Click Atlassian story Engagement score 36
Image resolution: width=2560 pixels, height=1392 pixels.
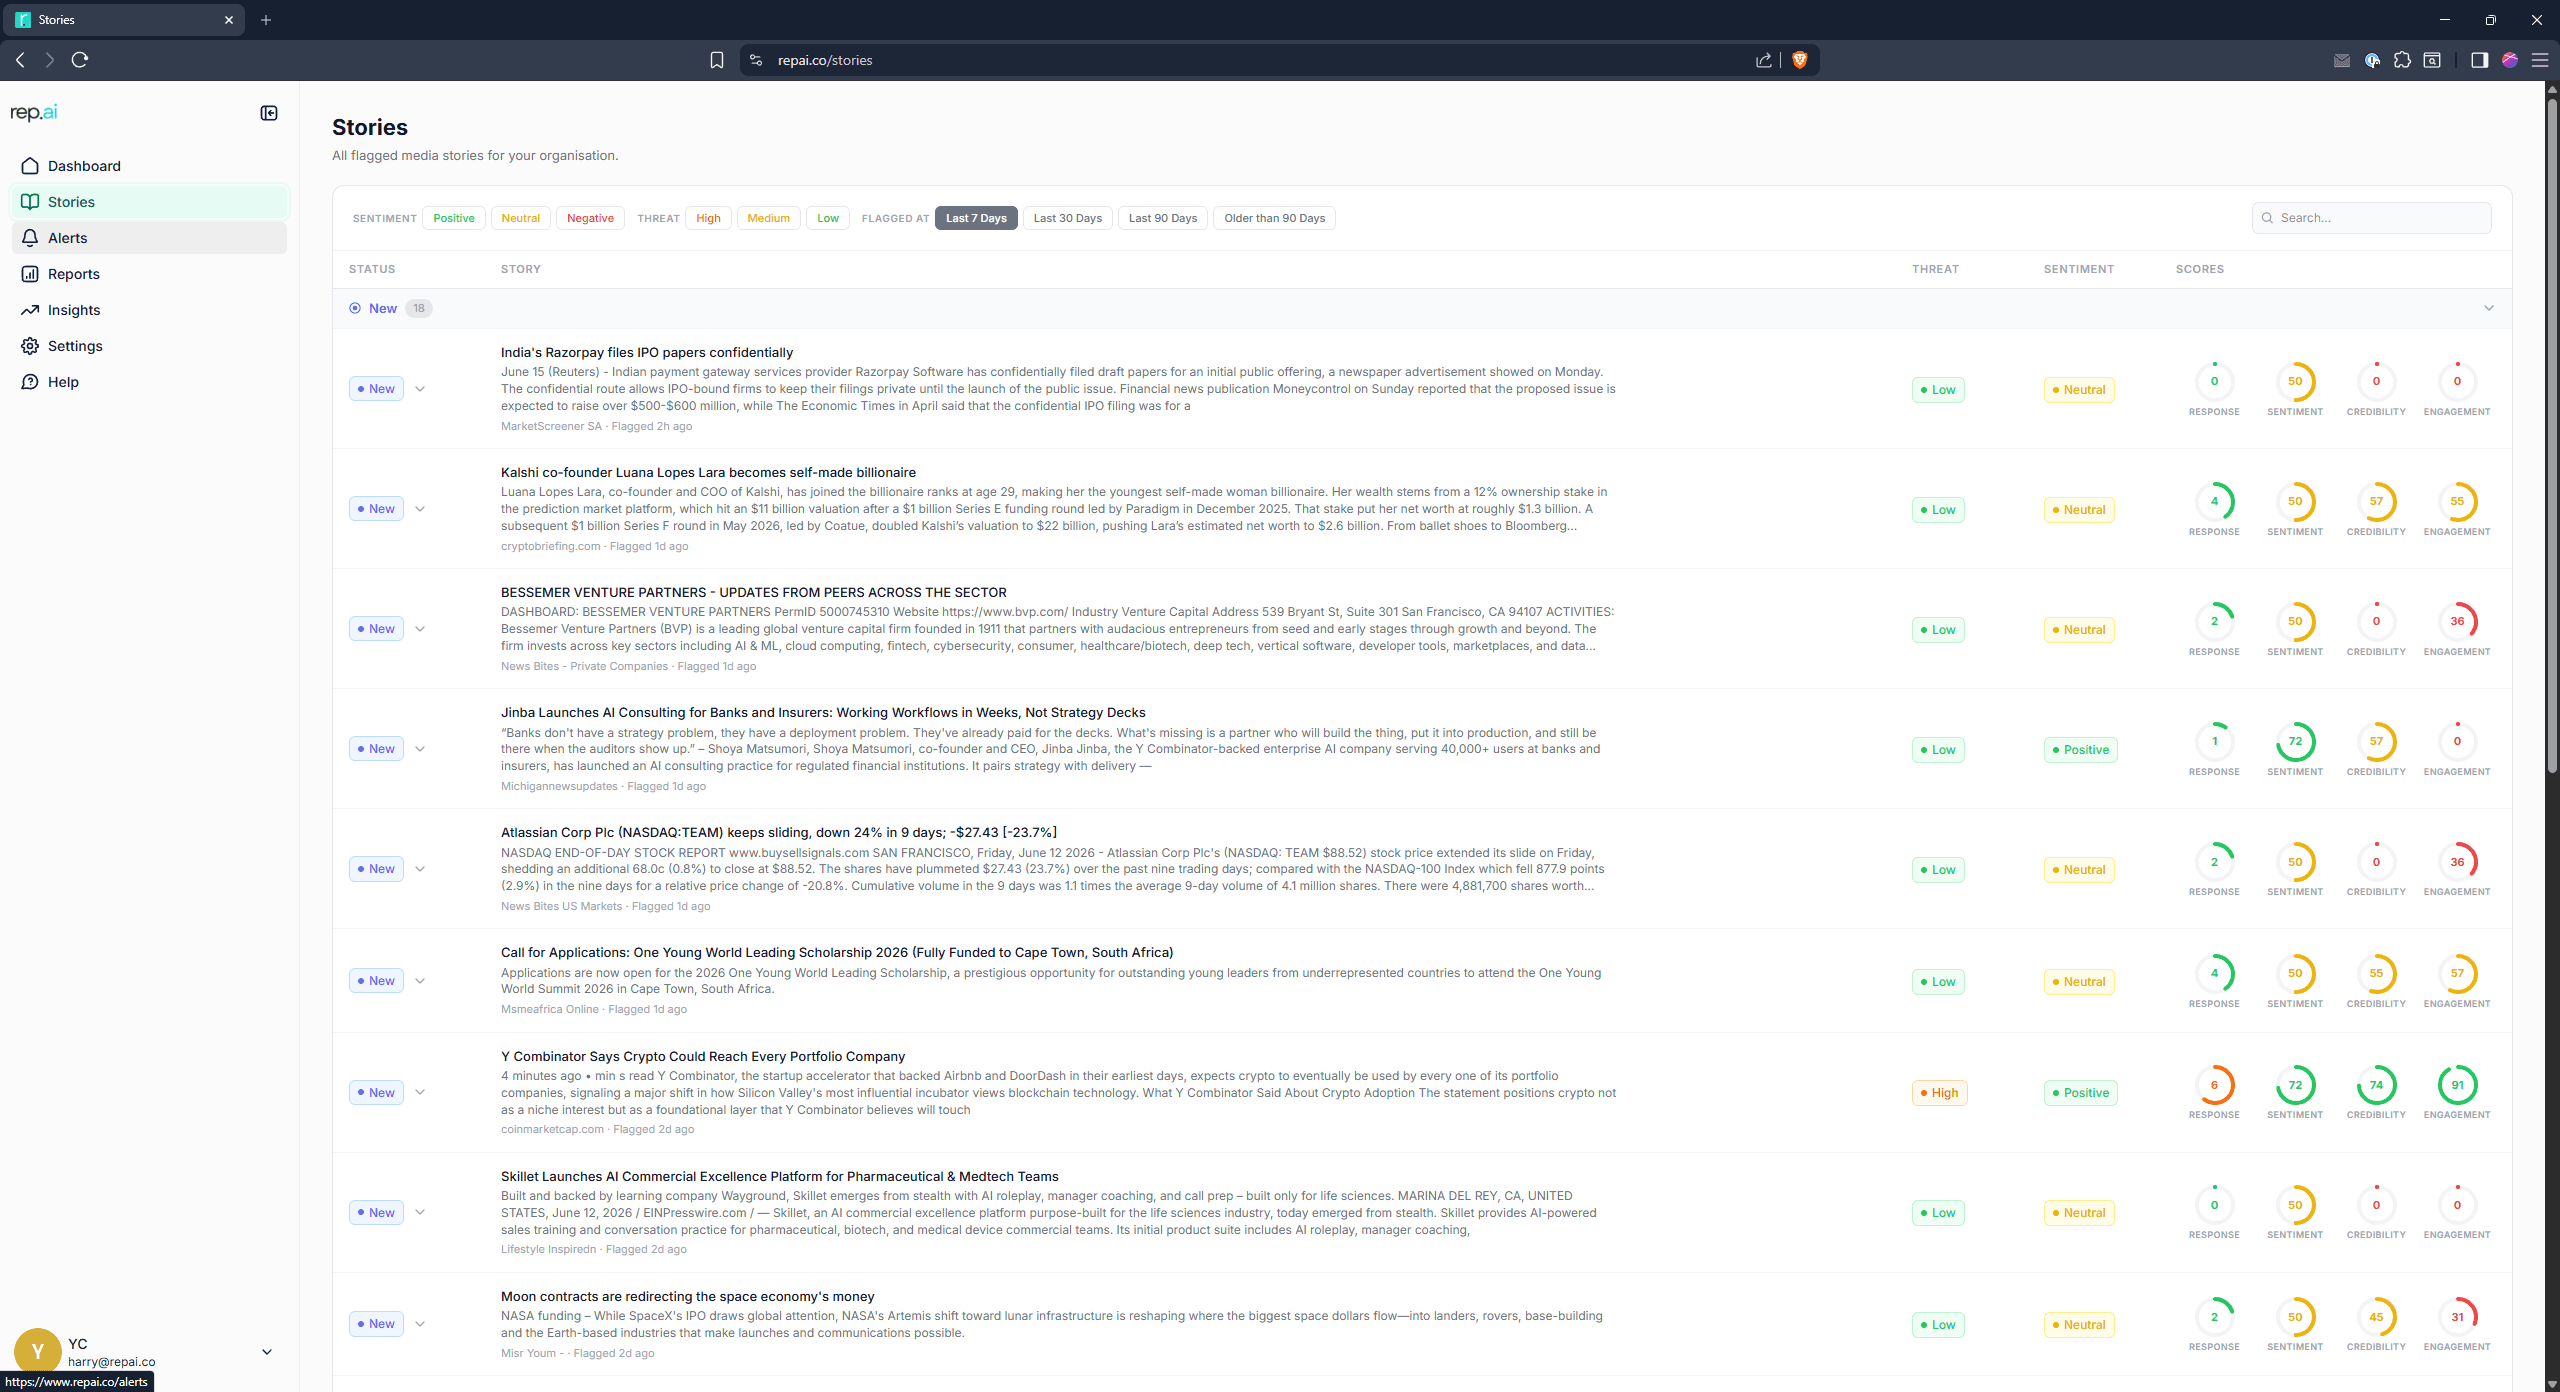tap(2457, 861)
